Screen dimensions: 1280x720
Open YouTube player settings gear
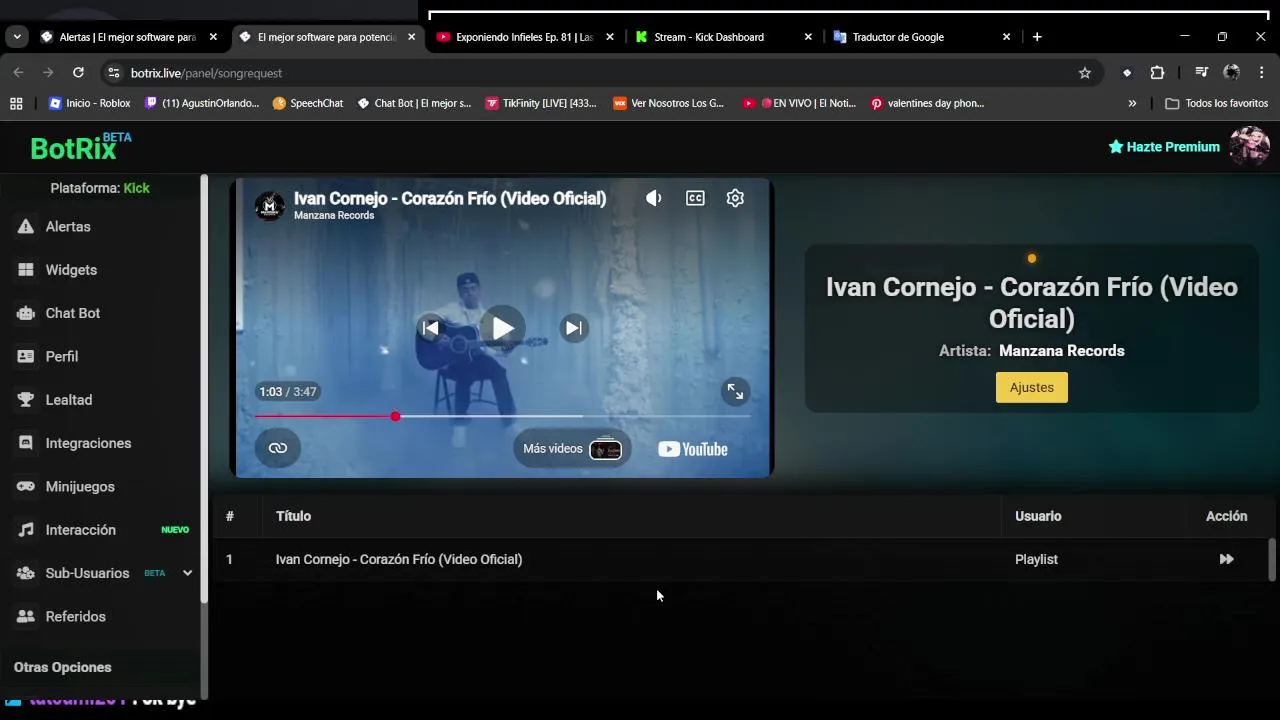coord(735,198)
